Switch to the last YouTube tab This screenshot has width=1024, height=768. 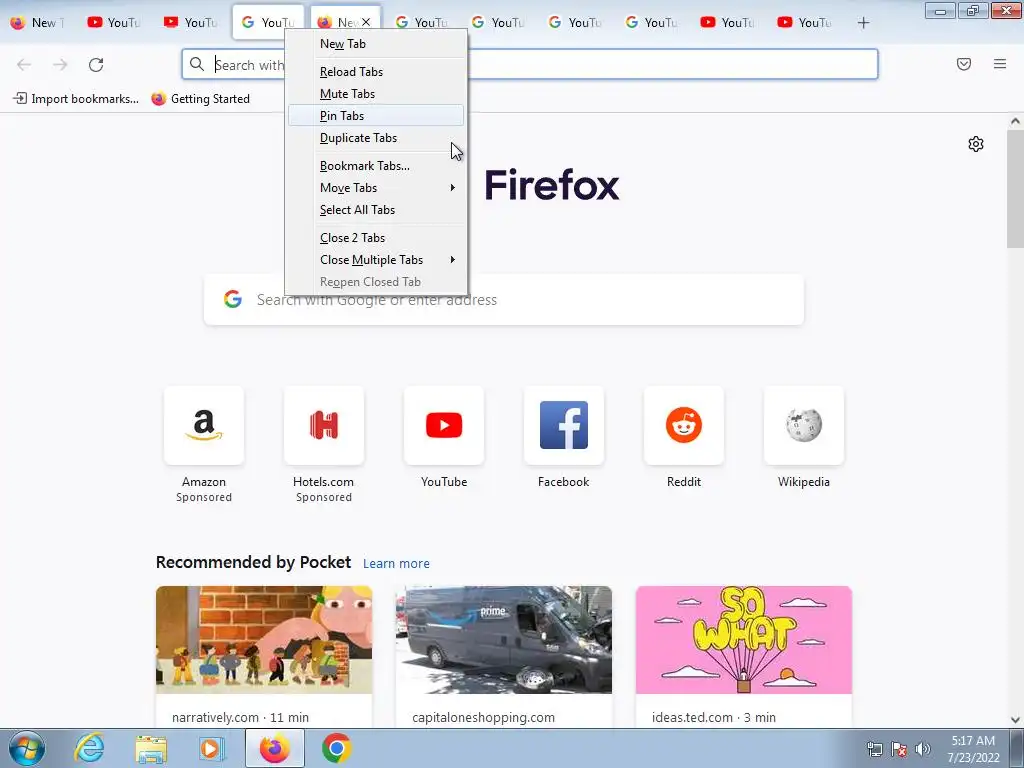click(804, 23)
